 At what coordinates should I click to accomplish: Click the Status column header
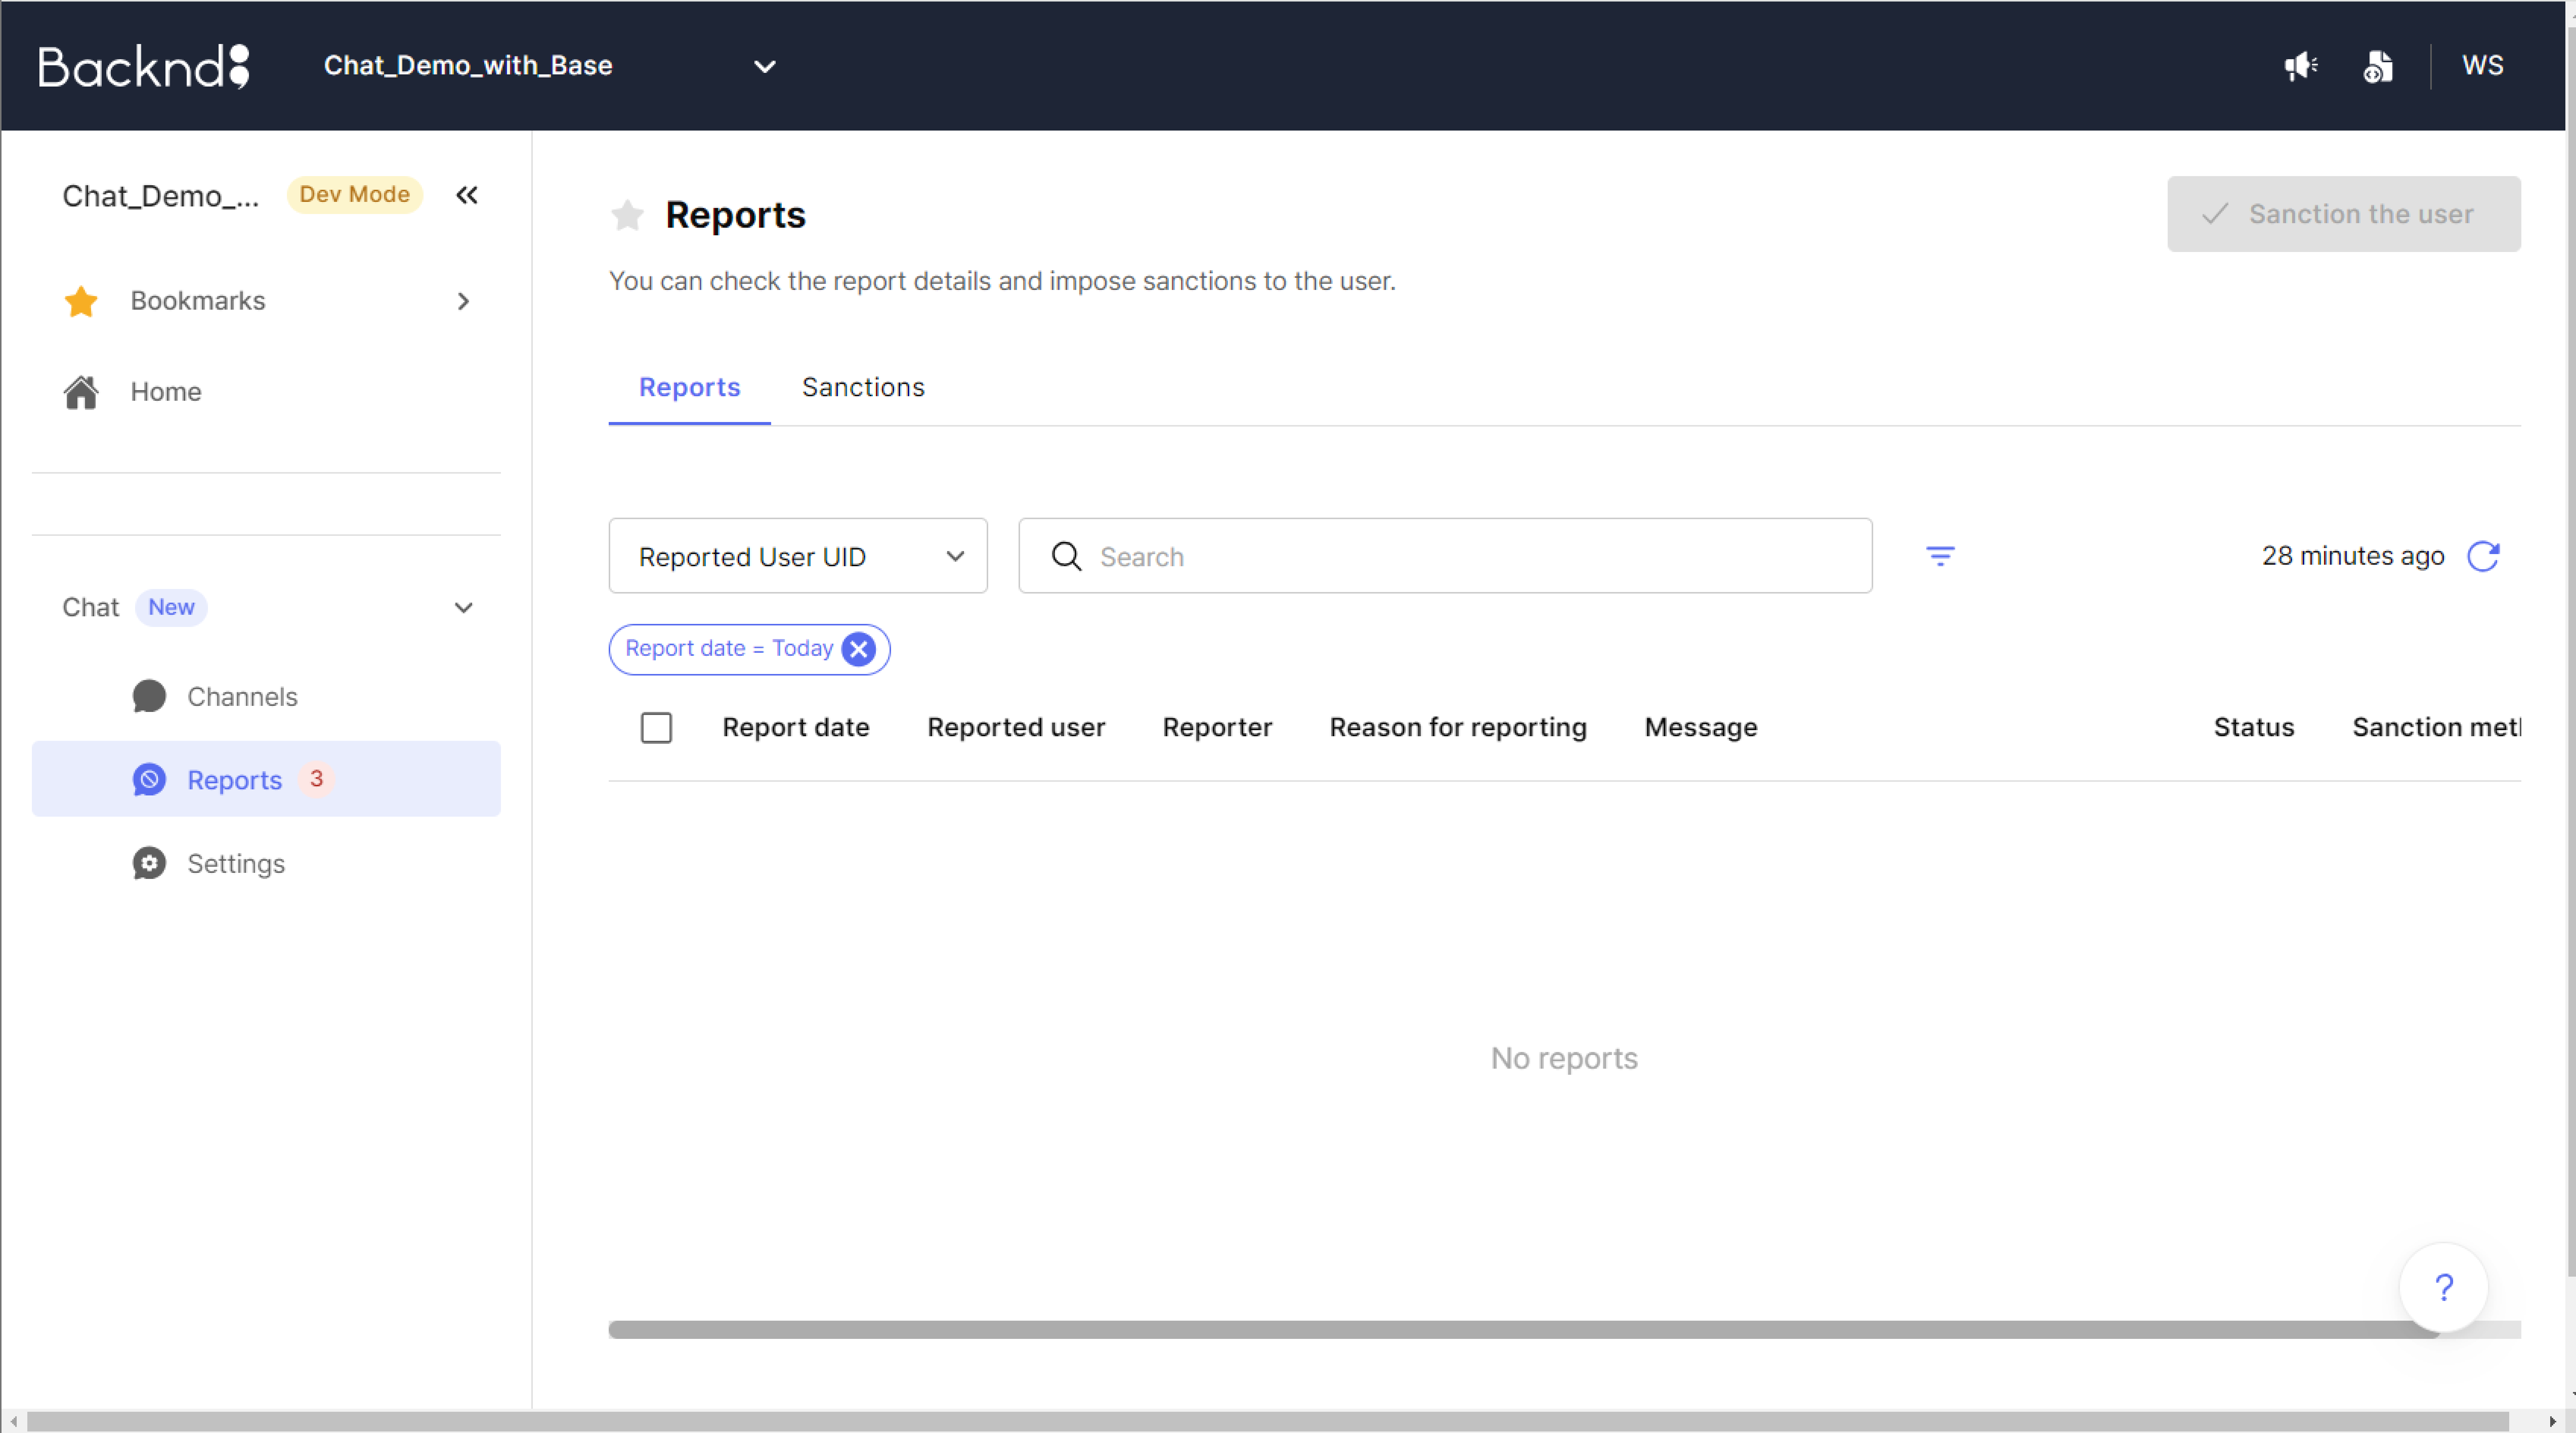2254,728
